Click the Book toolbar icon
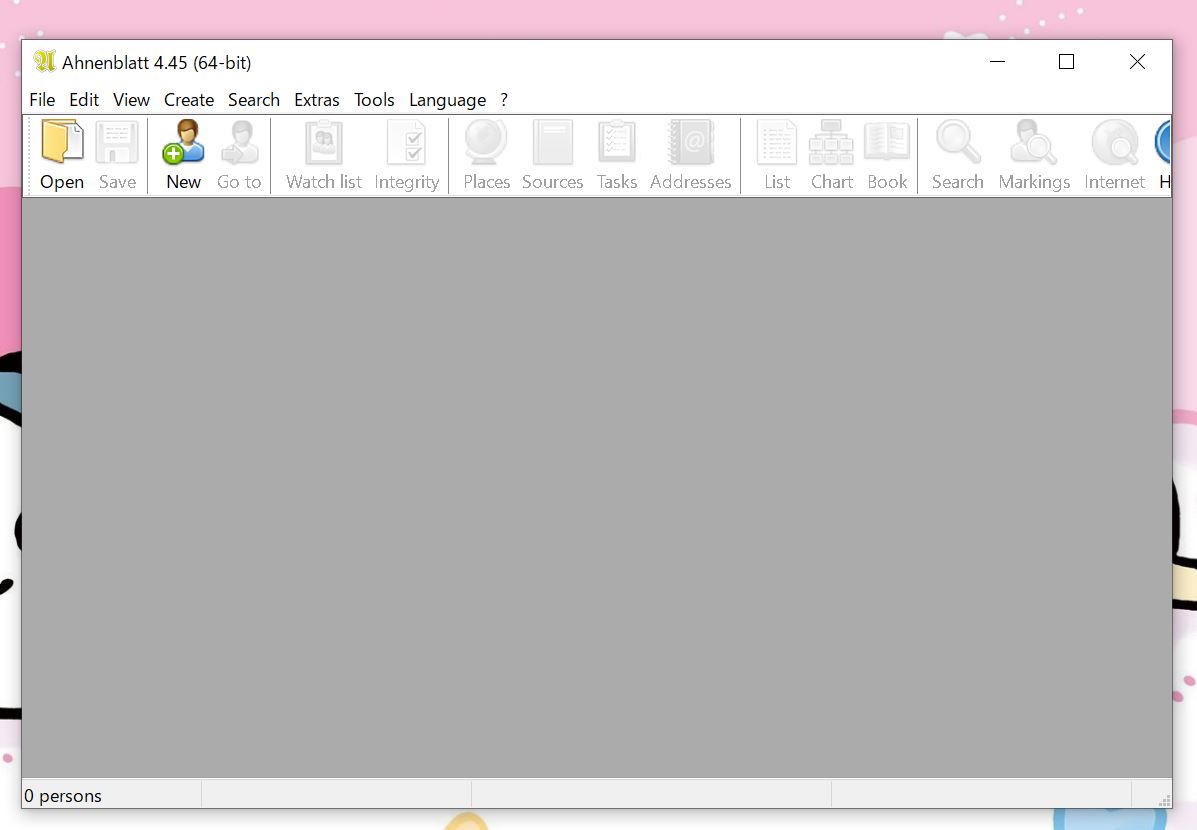This screenshot has height=830, width=1197. click(887, 142)
